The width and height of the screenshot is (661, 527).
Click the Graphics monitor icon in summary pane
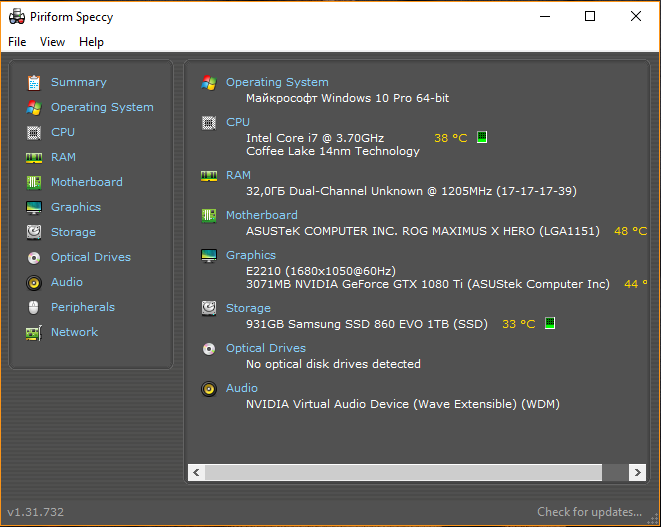[209, 255]
